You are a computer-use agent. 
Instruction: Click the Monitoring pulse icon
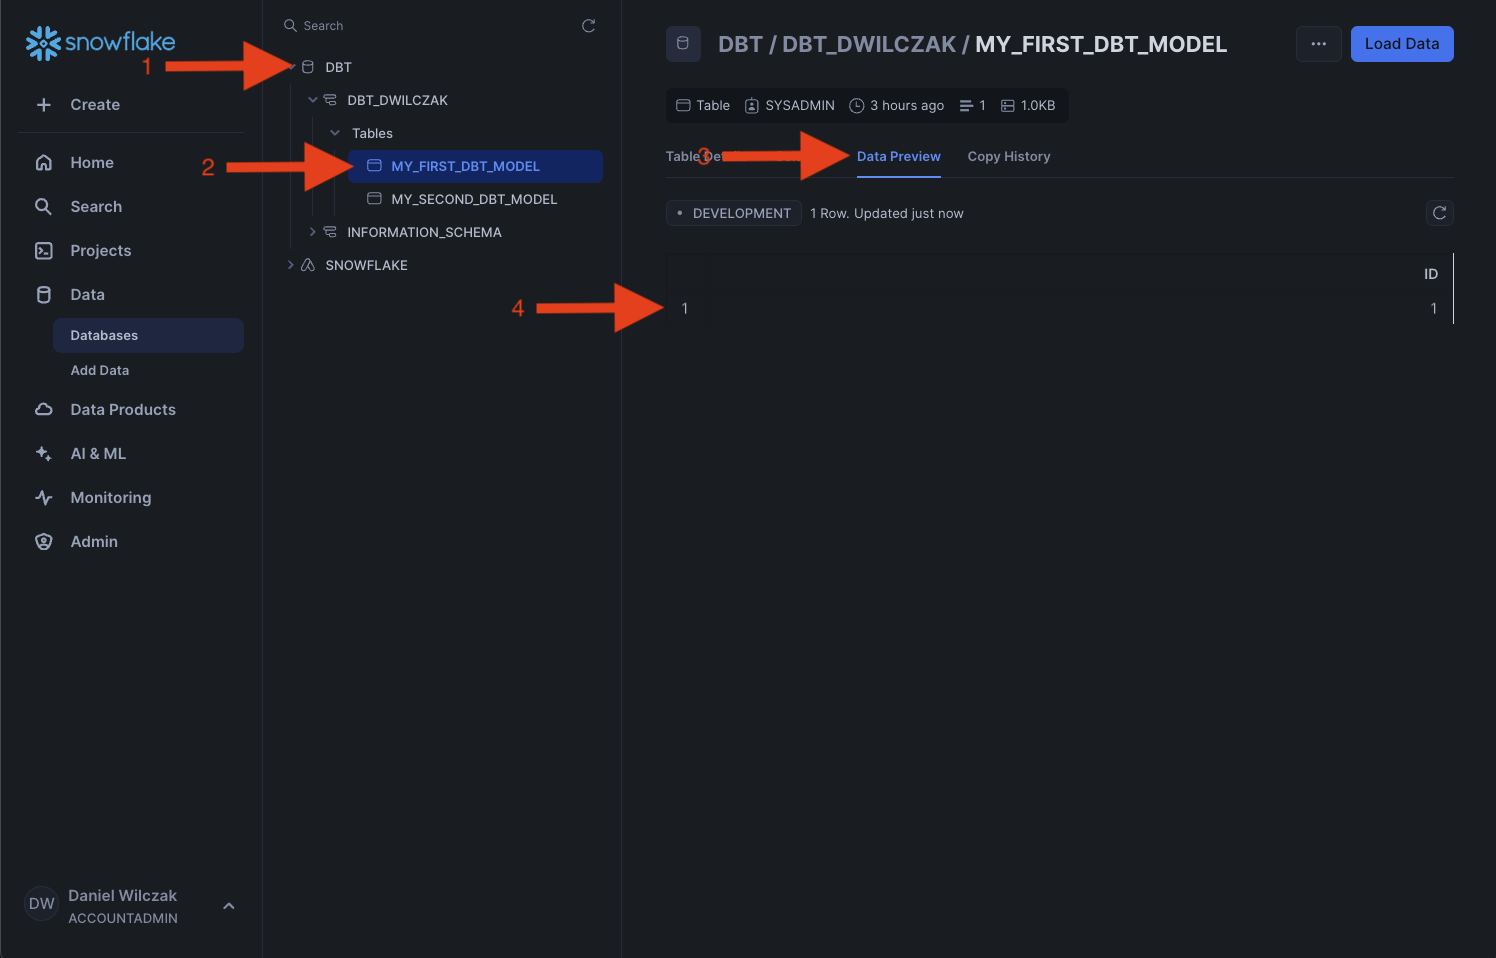point(44,498)
